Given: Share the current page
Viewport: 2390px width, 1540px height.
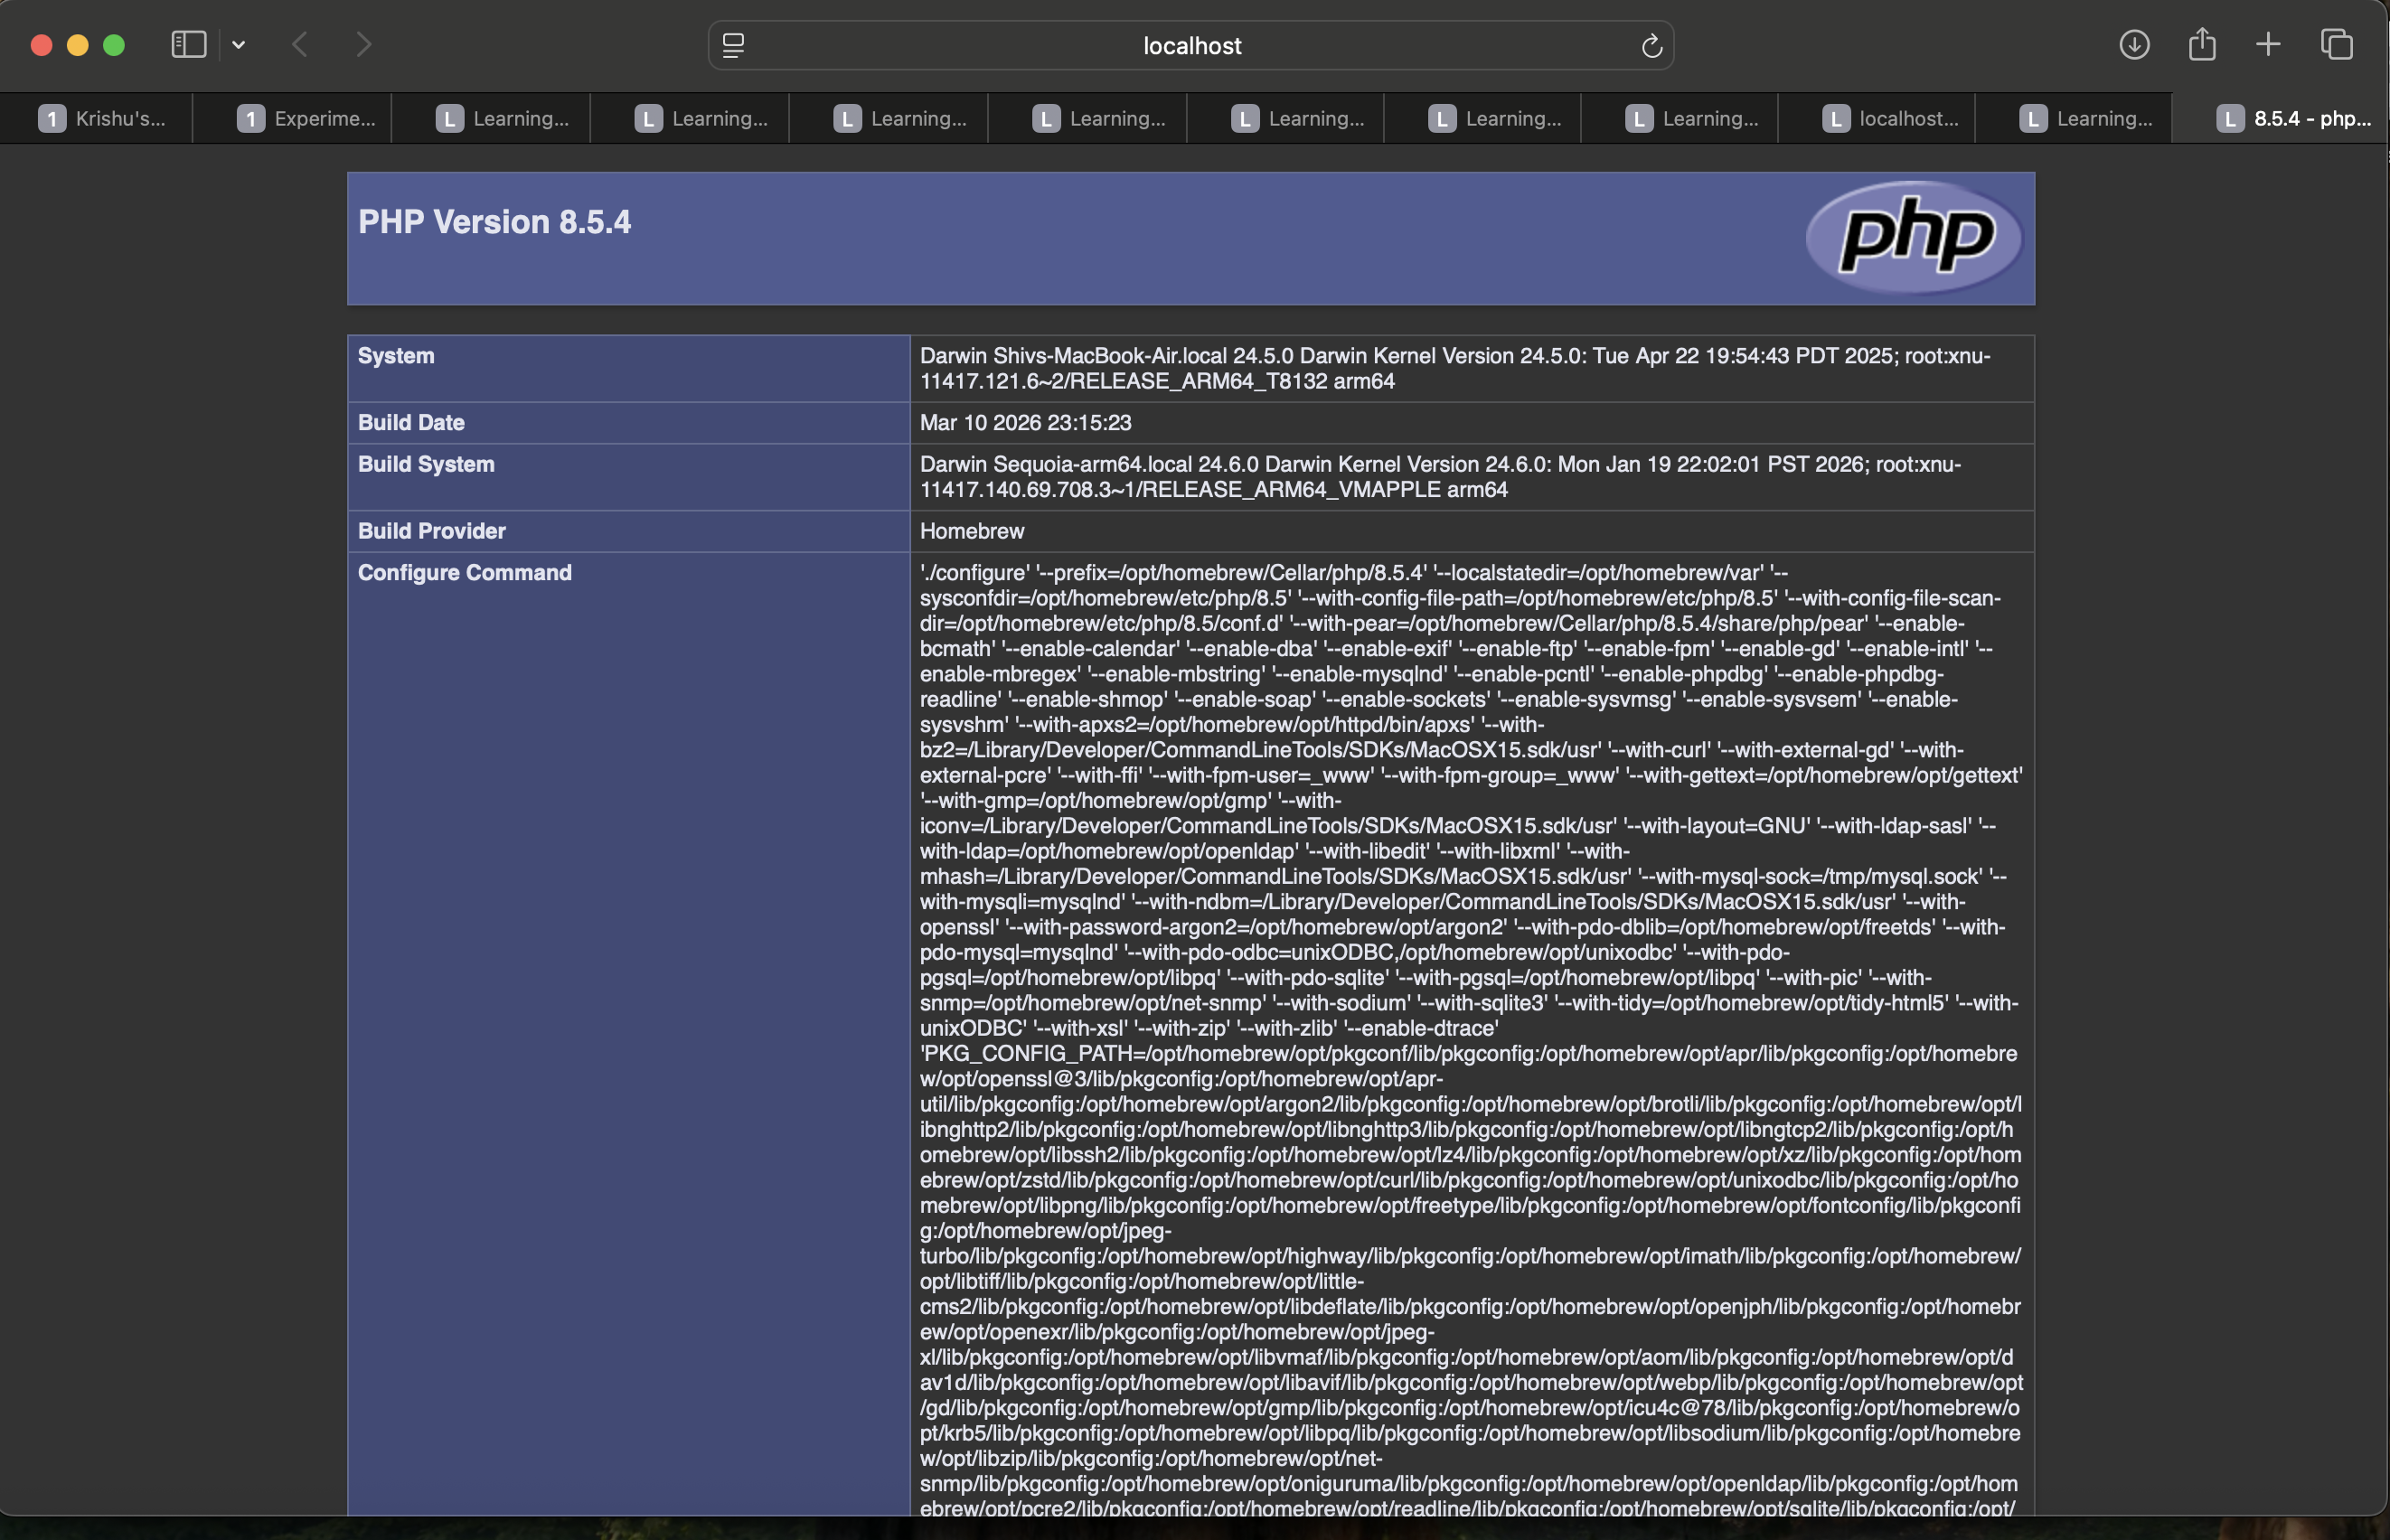Looking at the screenshot, I should tap(2201, 45).
